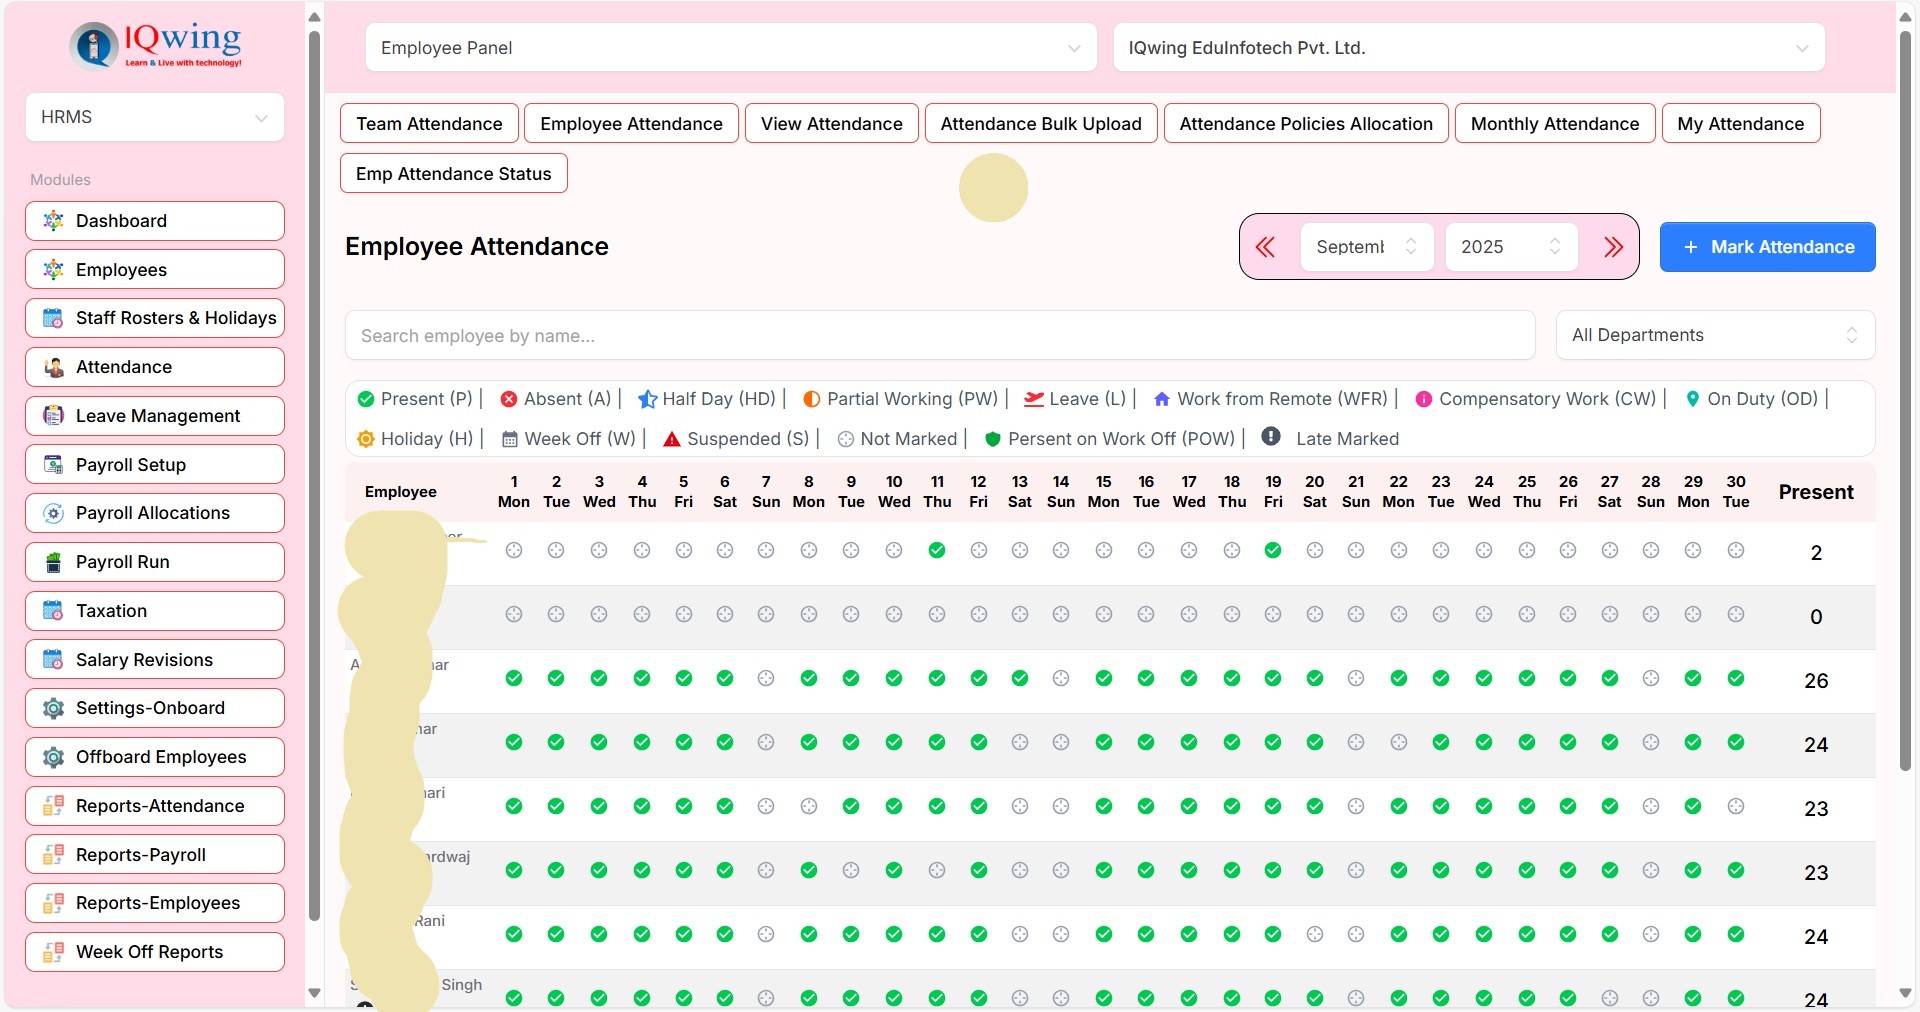Switch to the Team Attendance tab

[x=429, y=124]
